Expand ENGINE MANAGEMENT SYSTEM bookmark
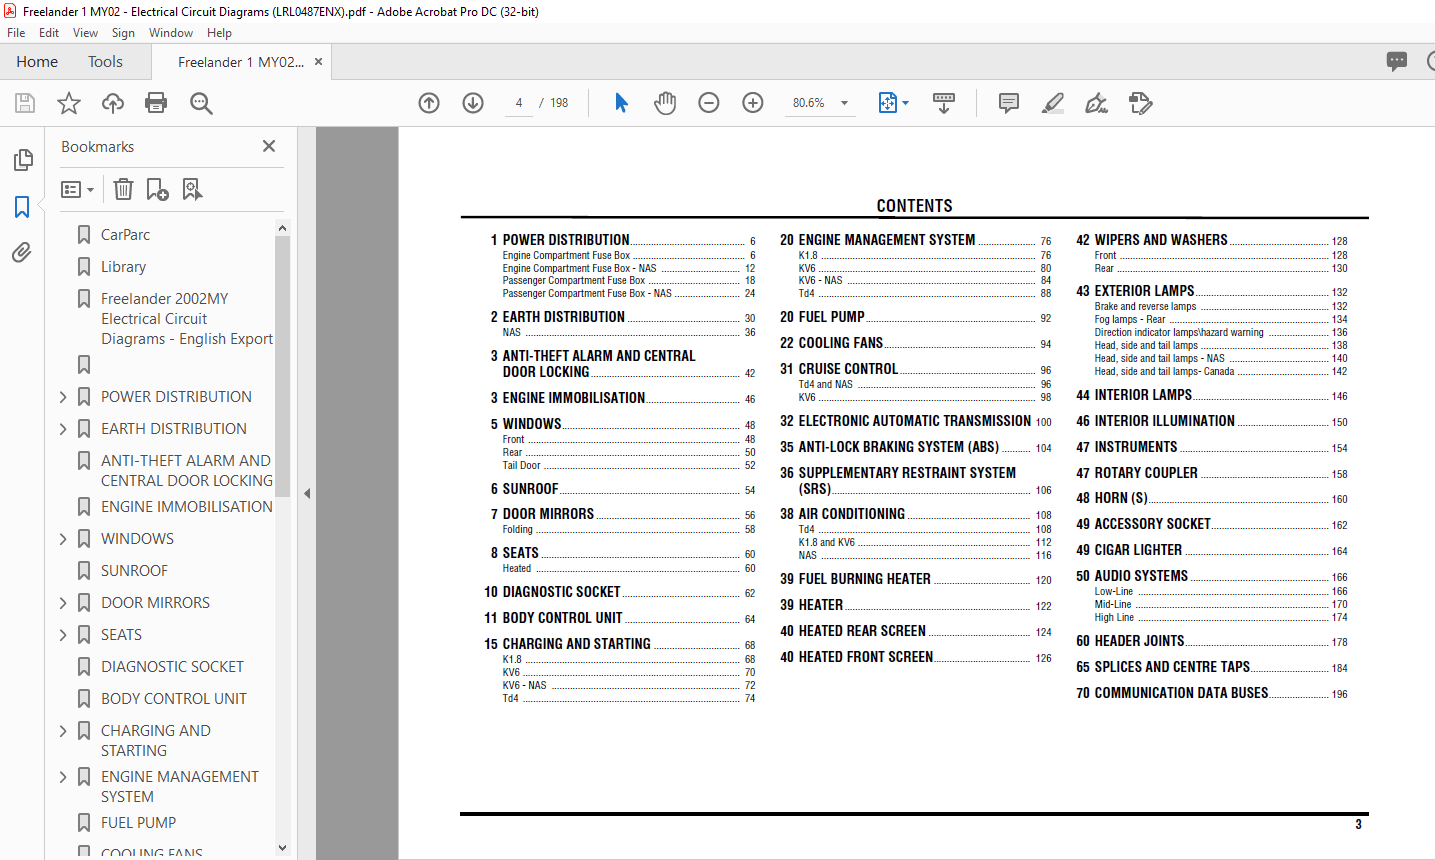1435x860 pixels. click(63, 777)
